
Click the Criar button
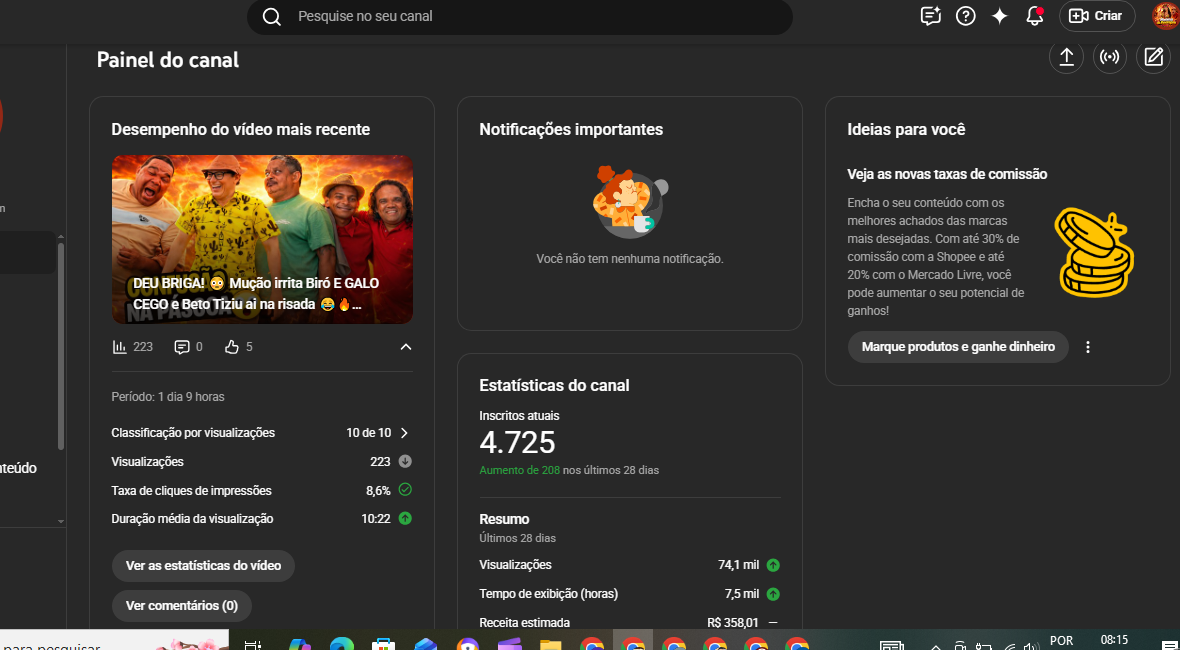pyautogui.click(x=1097, y=16)
